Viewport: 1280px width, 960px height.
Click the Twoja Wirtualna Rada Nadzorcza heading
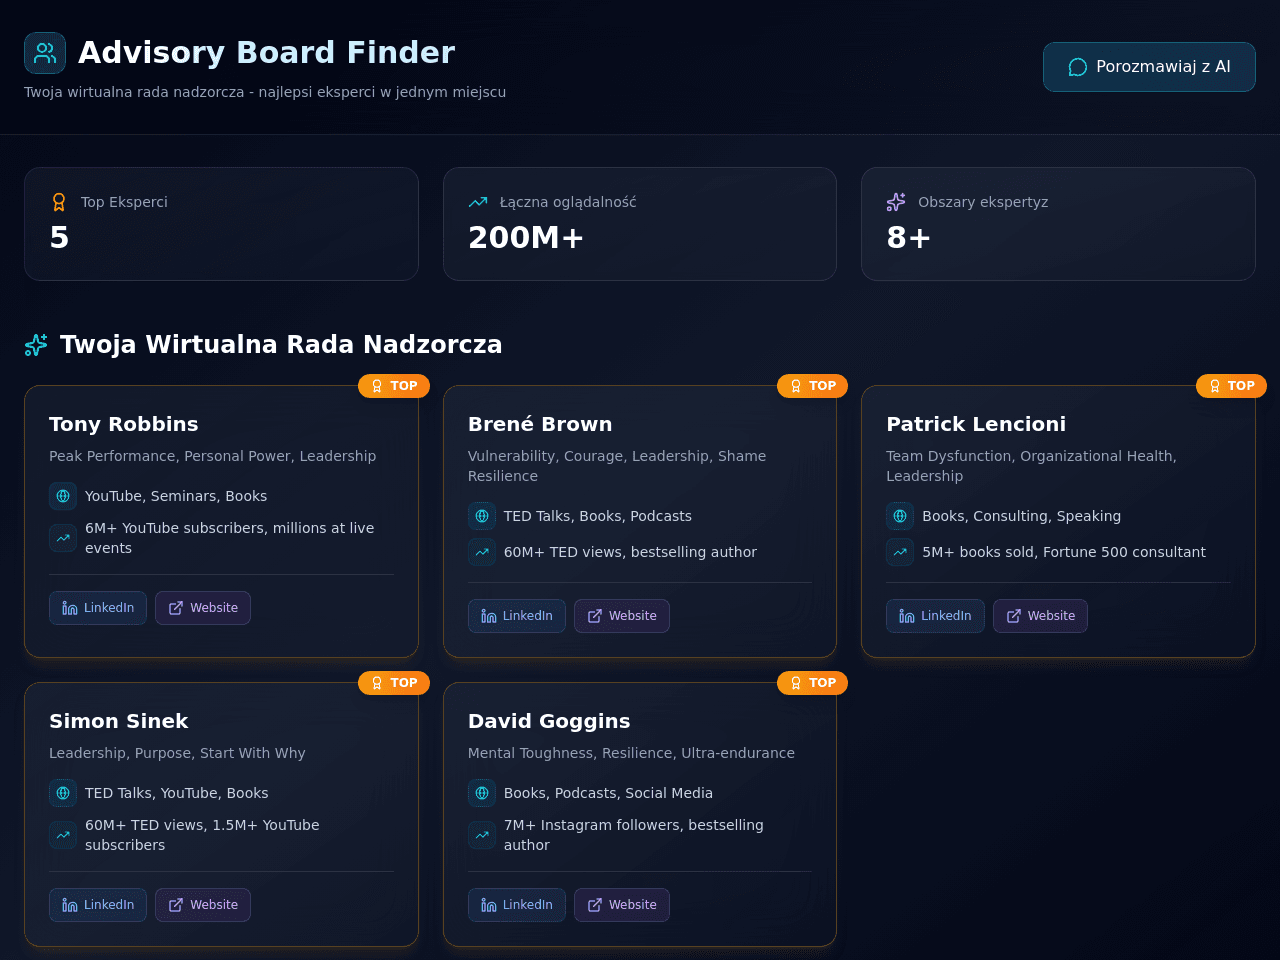click(281, 345)
